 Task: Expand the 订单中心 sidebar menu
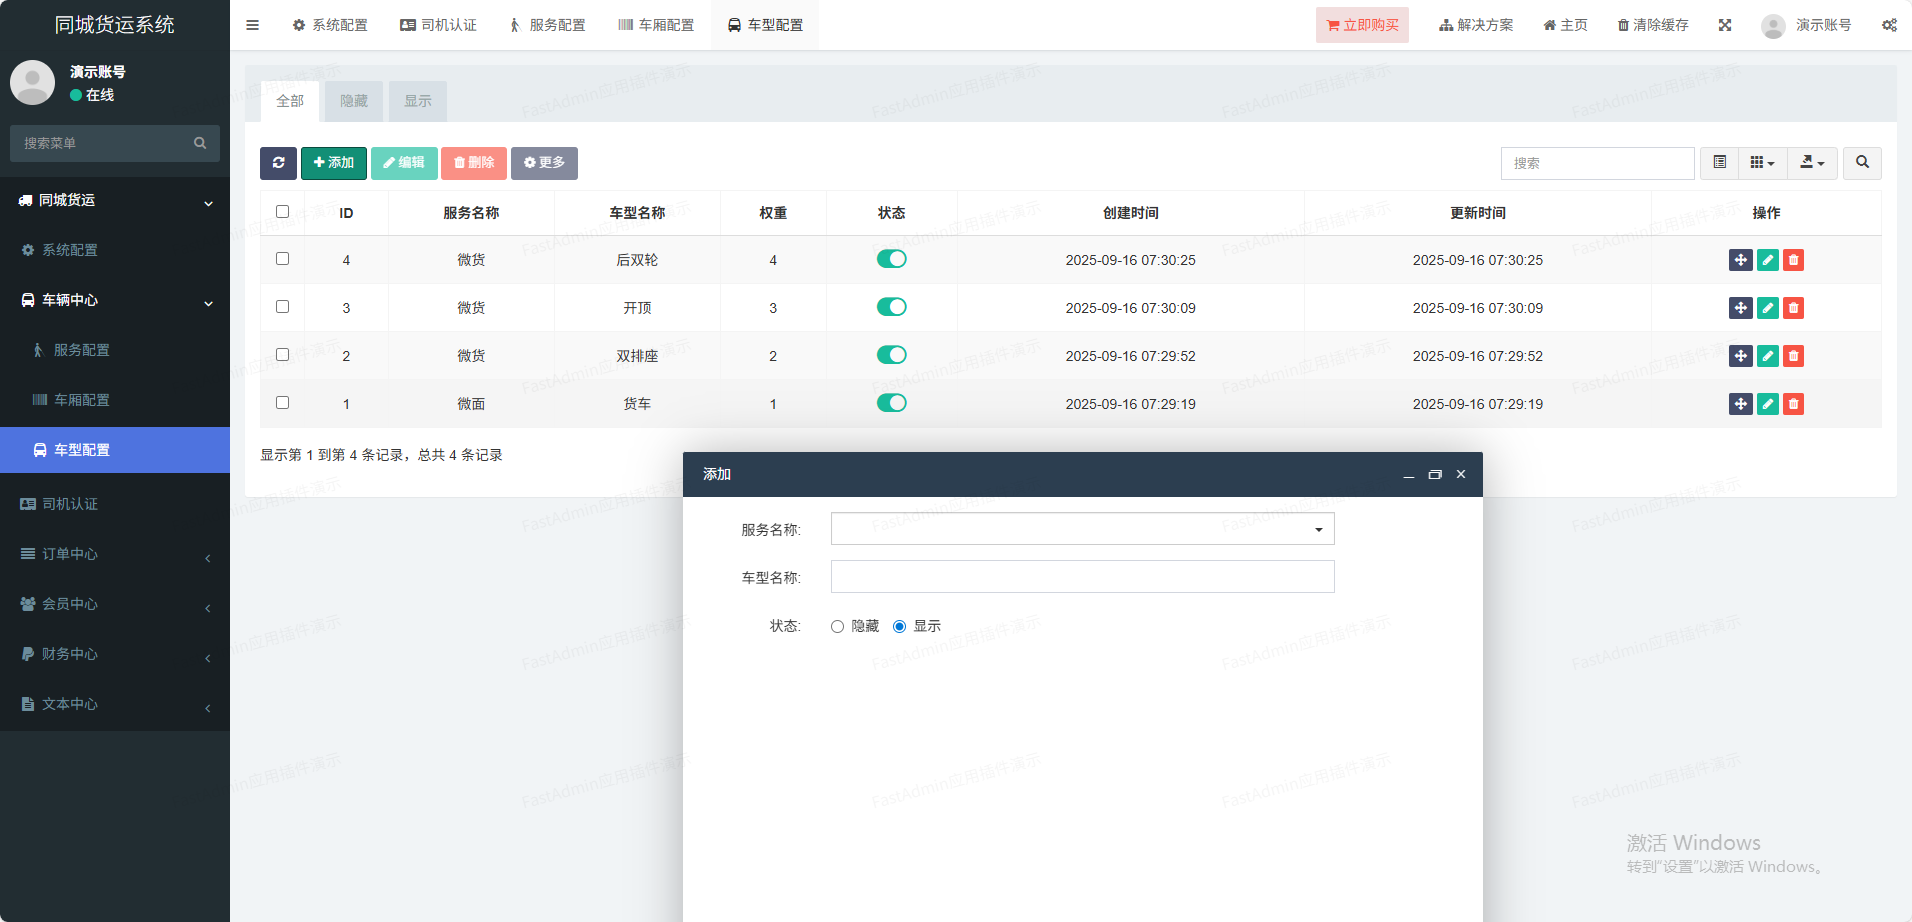tap(115, 554)
